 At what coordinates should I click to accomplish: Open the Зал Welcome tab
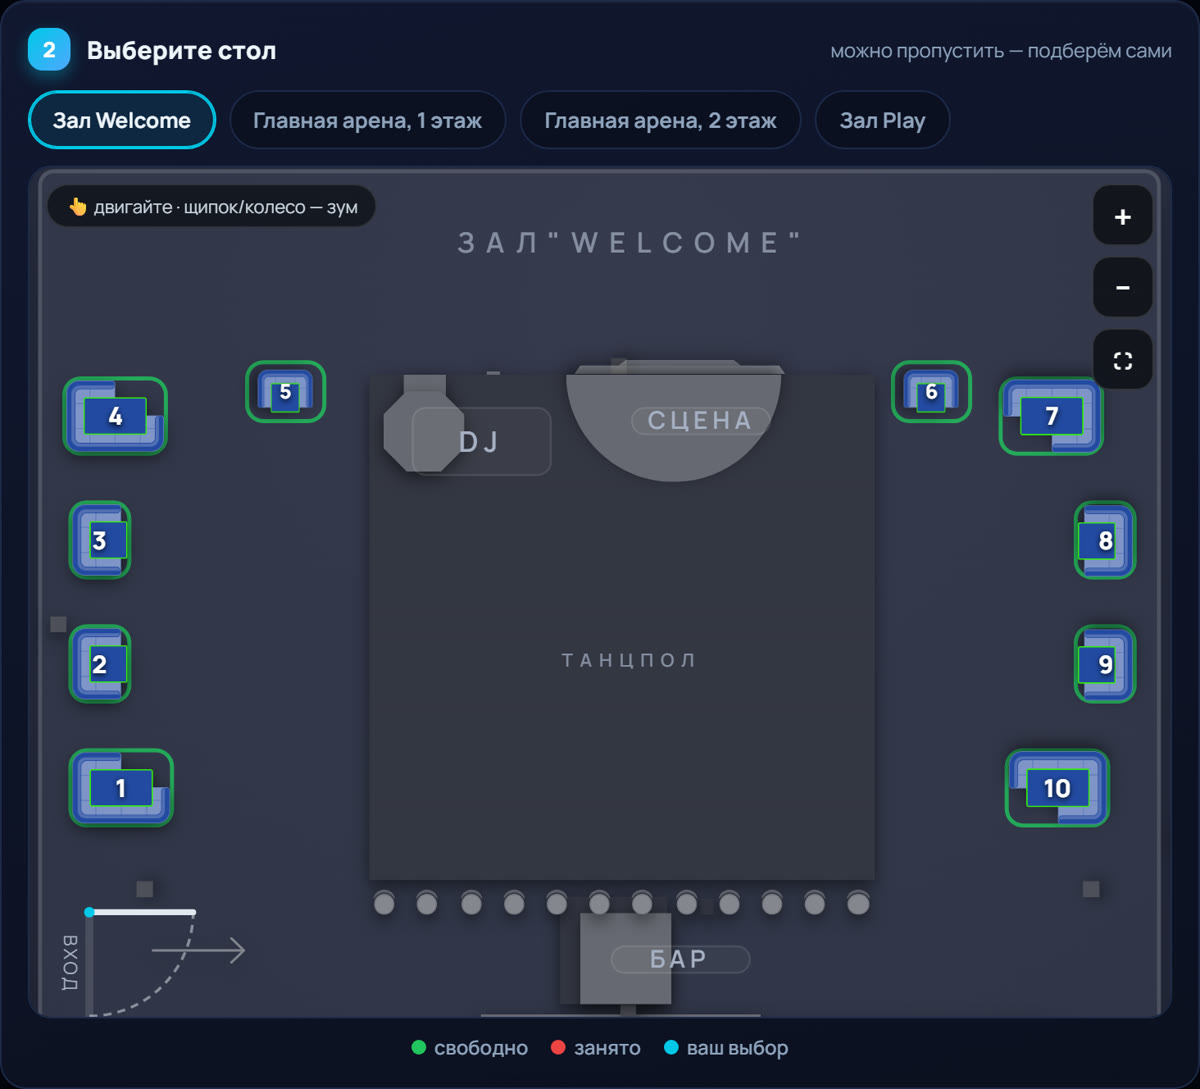coord(122,120)
